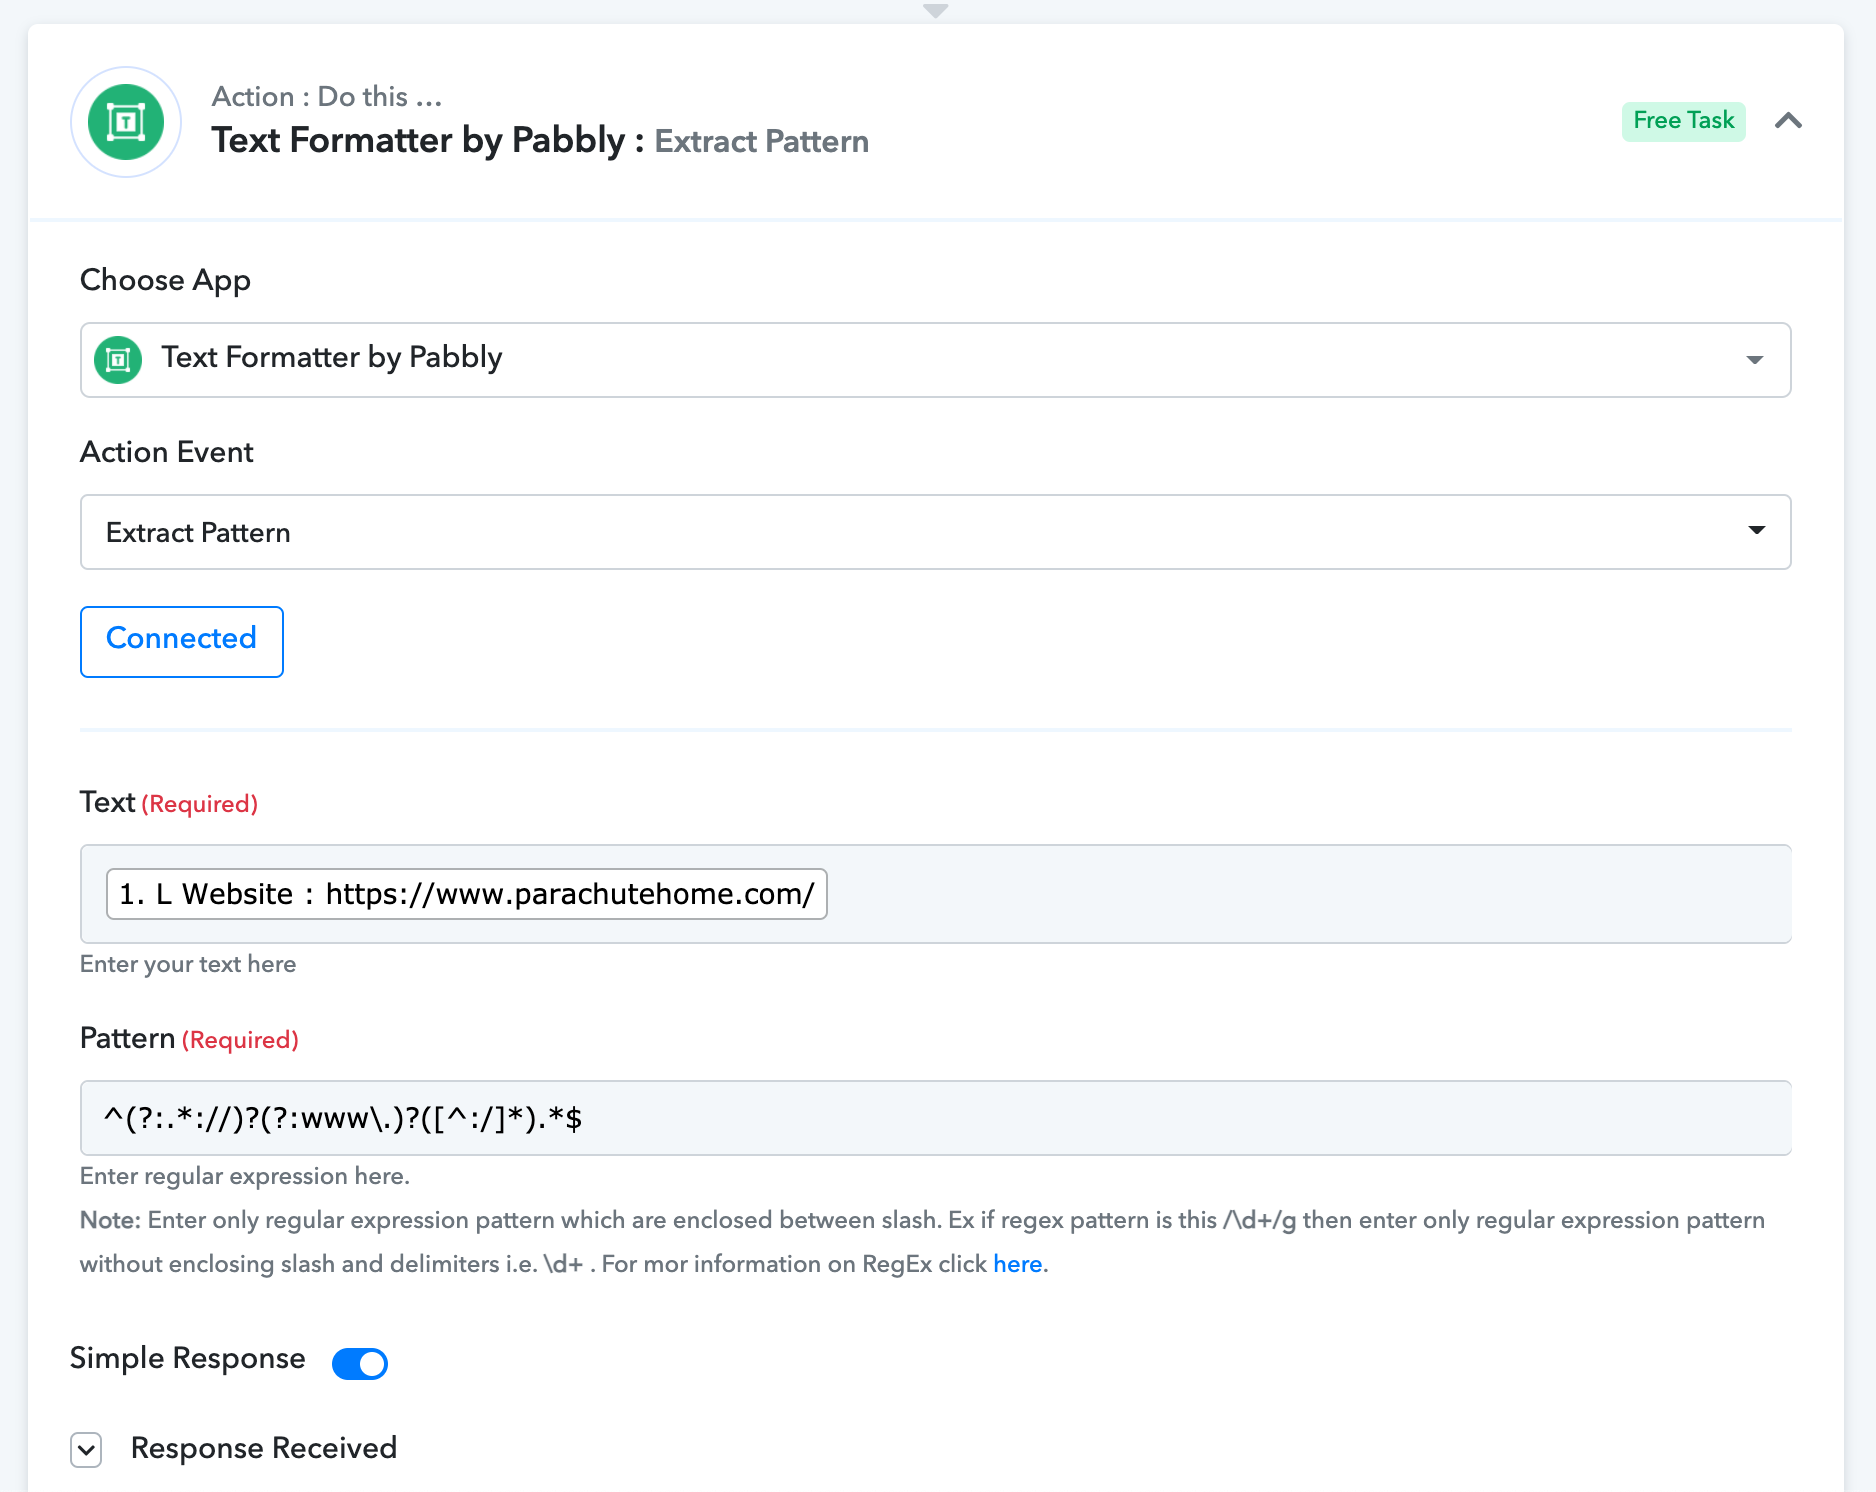Screen dimensions: 1876x1492
Task: Click the Text Formatter app icon in the header
Action: tap(126, 122)
